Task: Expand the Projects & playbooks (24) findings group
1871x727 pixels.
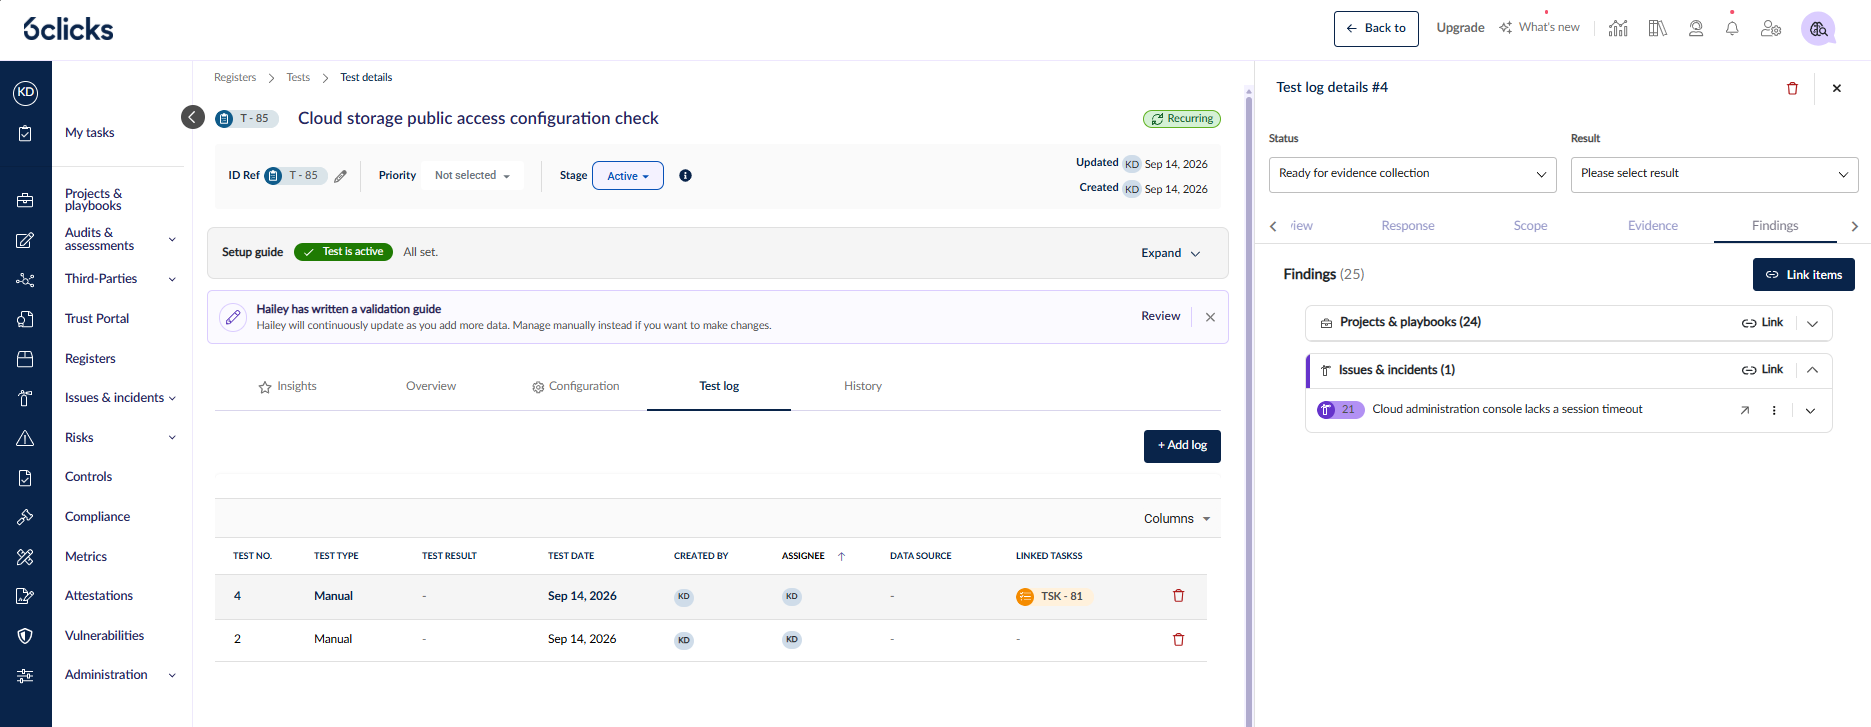Action: pyautogui.click(x=1812, y=323)
